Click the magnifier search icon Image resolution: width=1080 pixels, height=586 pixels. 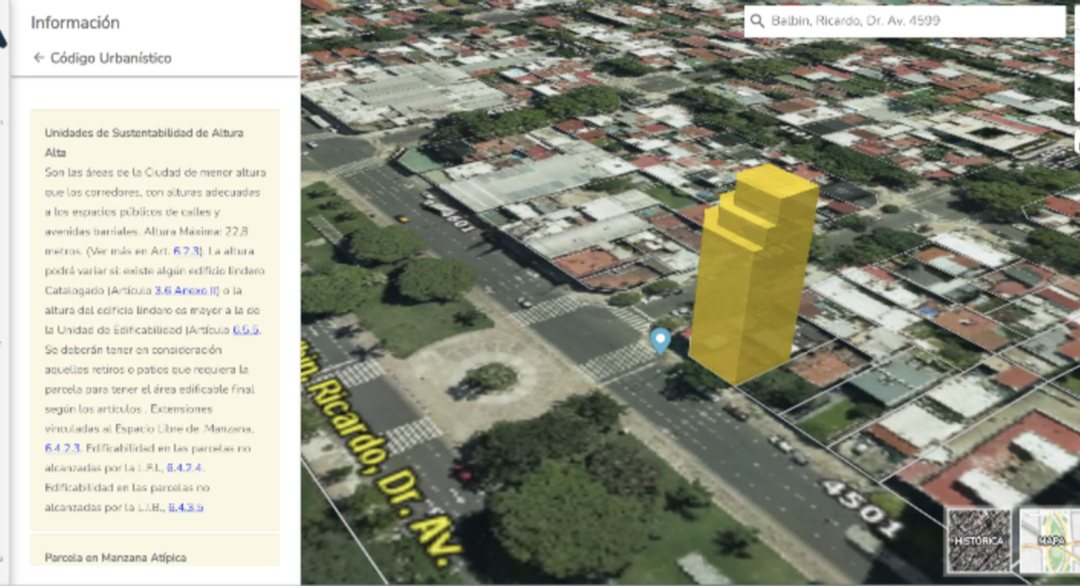tap(757, 21)
